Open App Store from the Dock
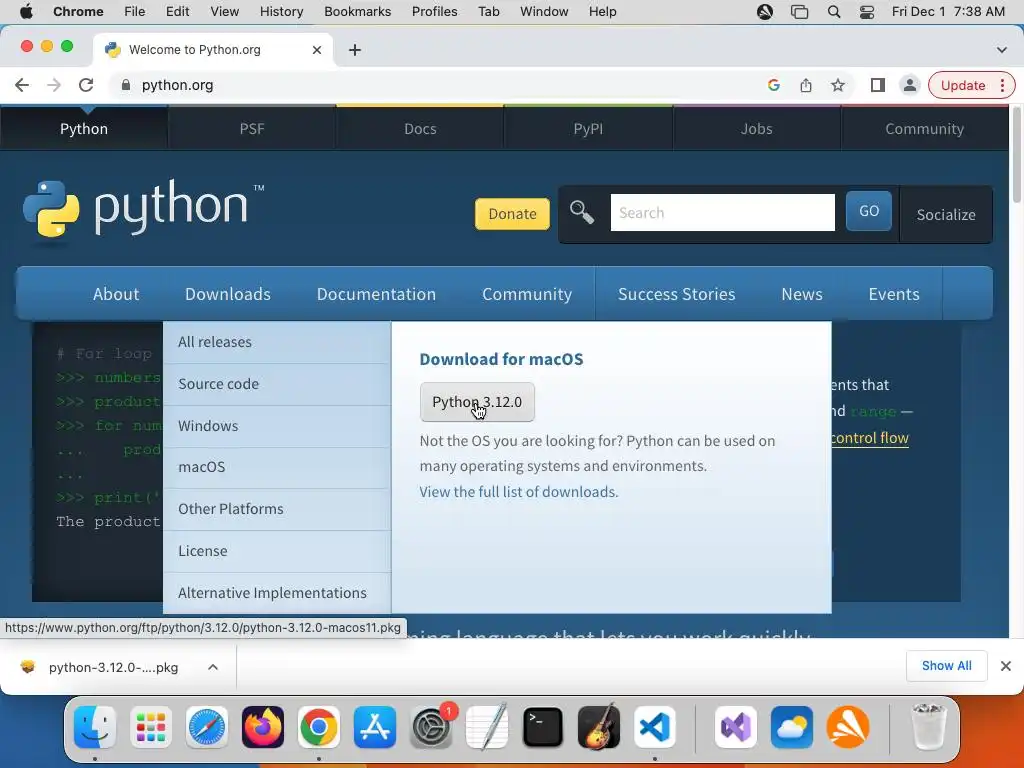Image resolution: width=1024 pixels, height=768 pixels. pos(375,727)
